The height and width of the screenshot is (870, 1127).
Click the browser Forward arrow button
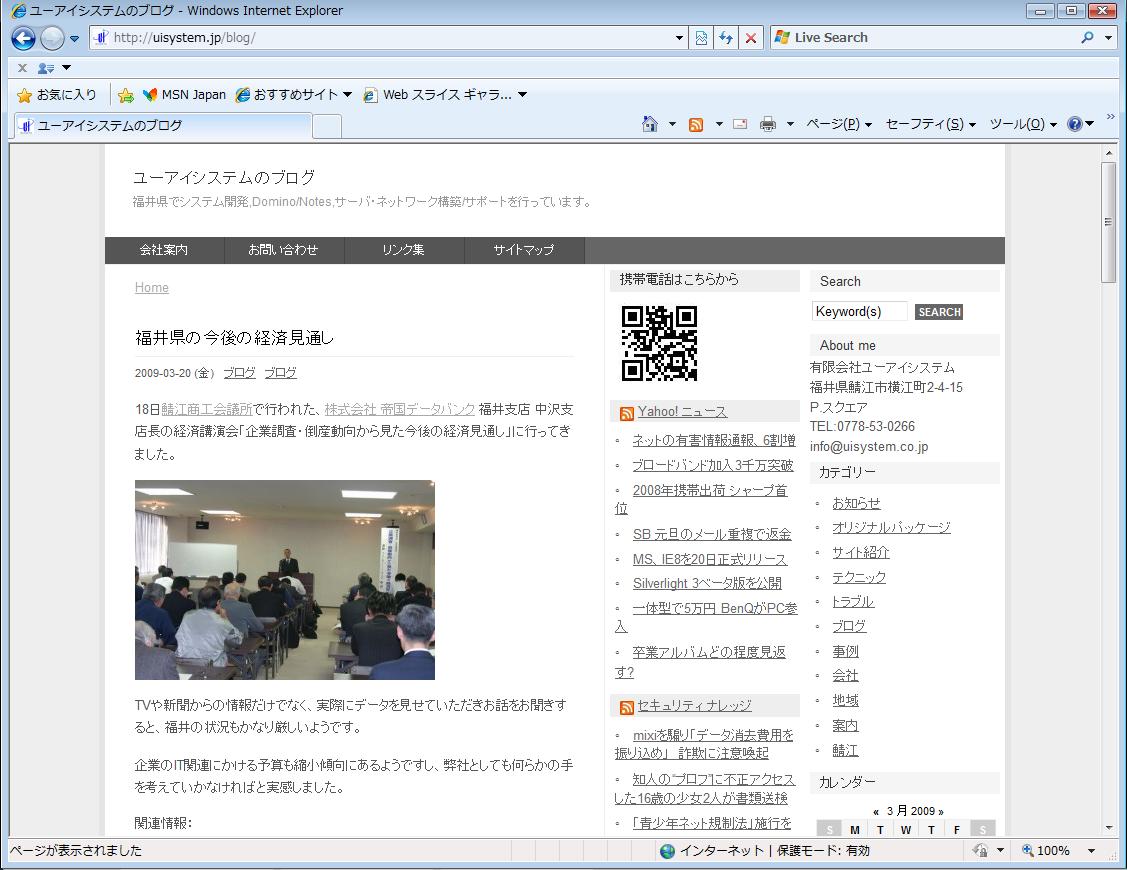click(52, 38)
